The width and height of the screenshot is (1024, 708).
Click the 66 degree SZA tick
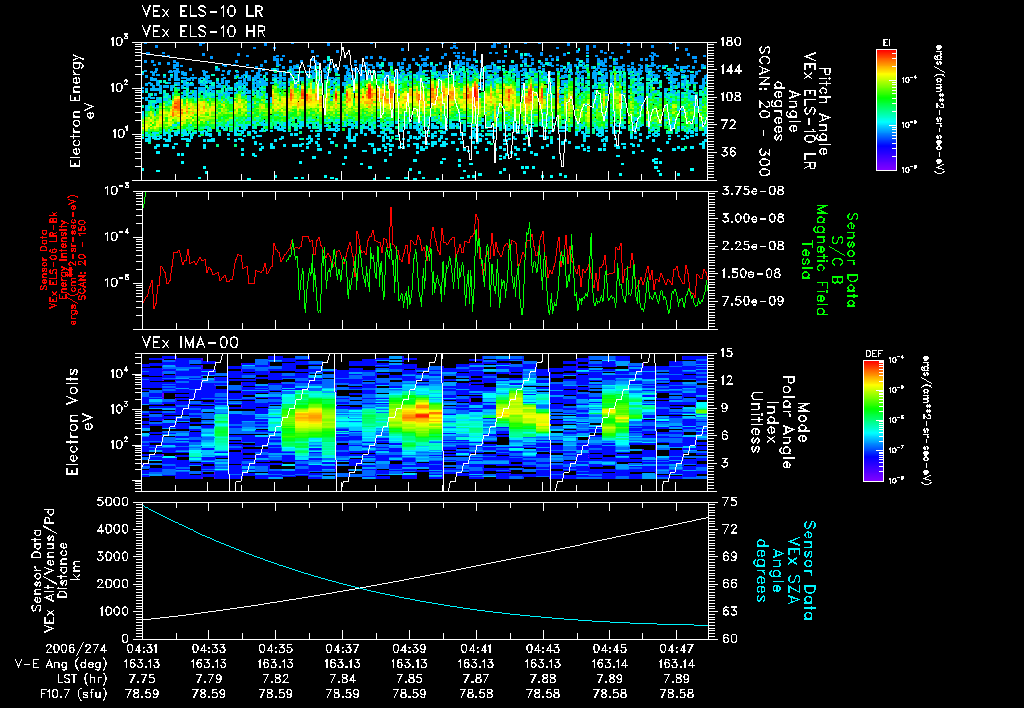(730, 584)
